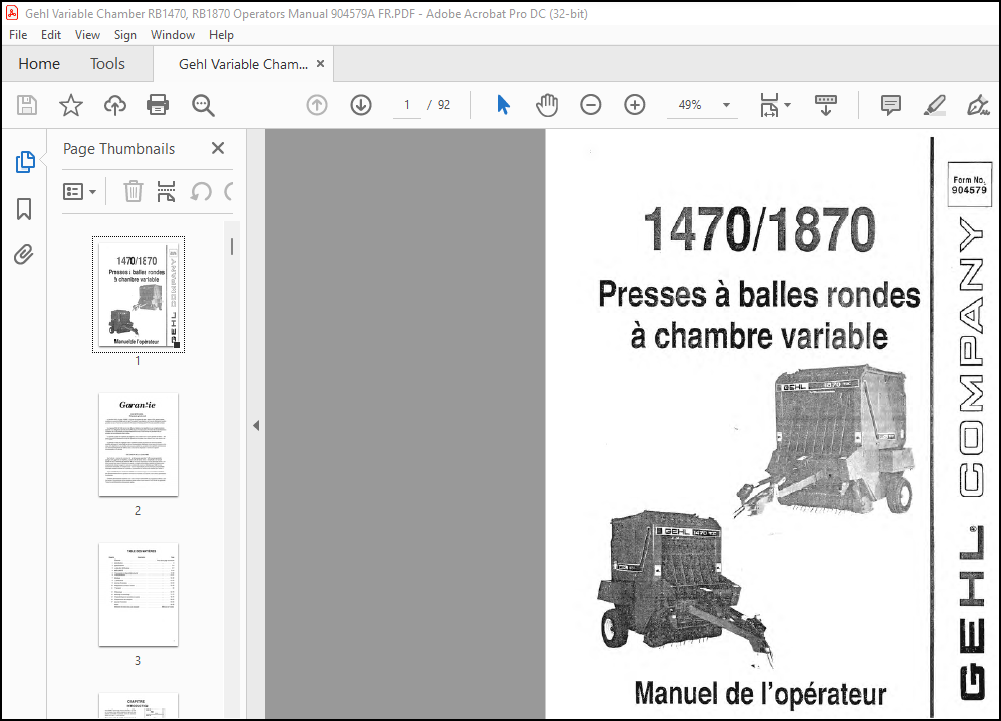
Task: Open Page Thumbnails sidebar icon
Action: 25,162
